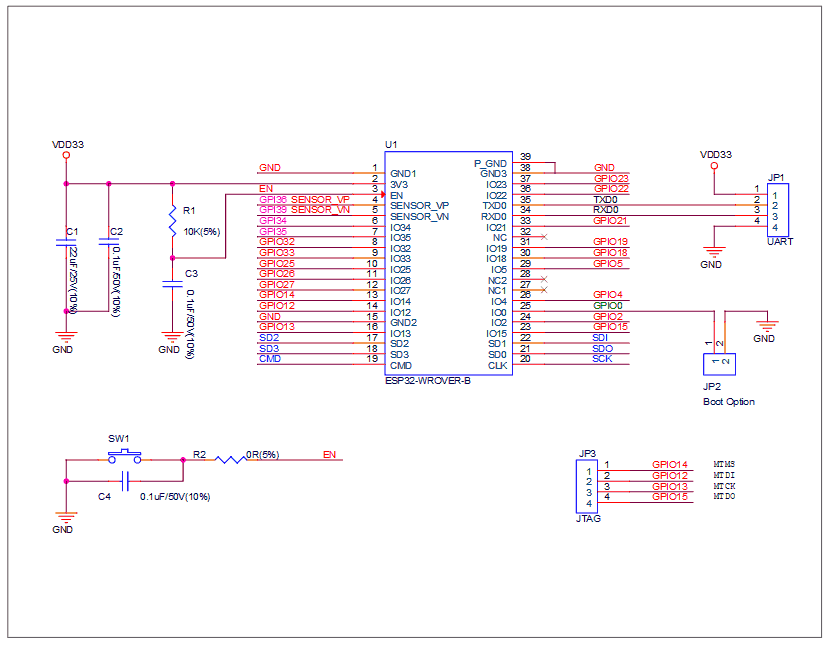Click the JP2 boot jumper box

click(719, 364)
